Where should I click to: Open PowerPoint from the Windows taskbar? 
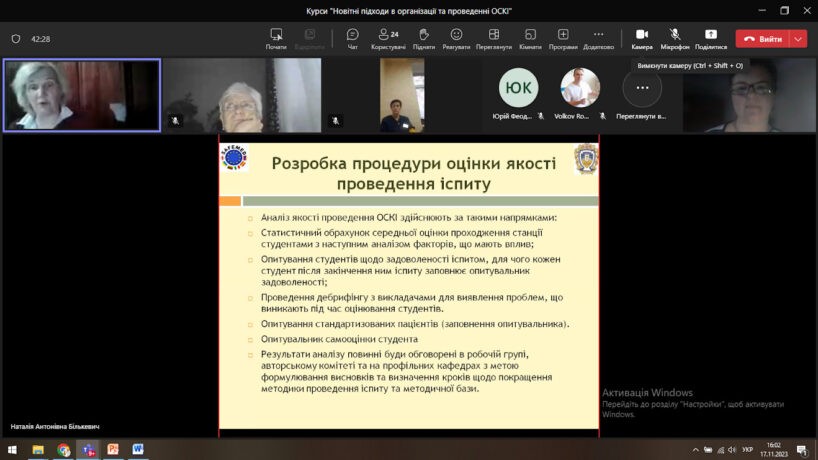[113, 450]
